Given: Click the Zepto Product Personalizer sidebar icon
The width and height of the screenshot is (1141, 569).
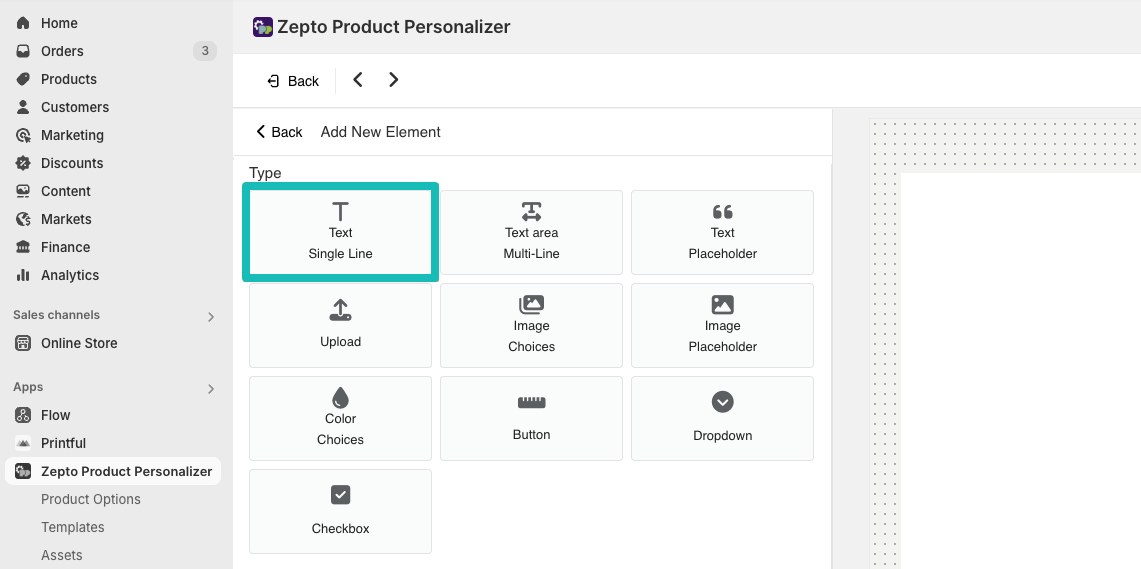Looking at the screenshot, I should point(23,471).
